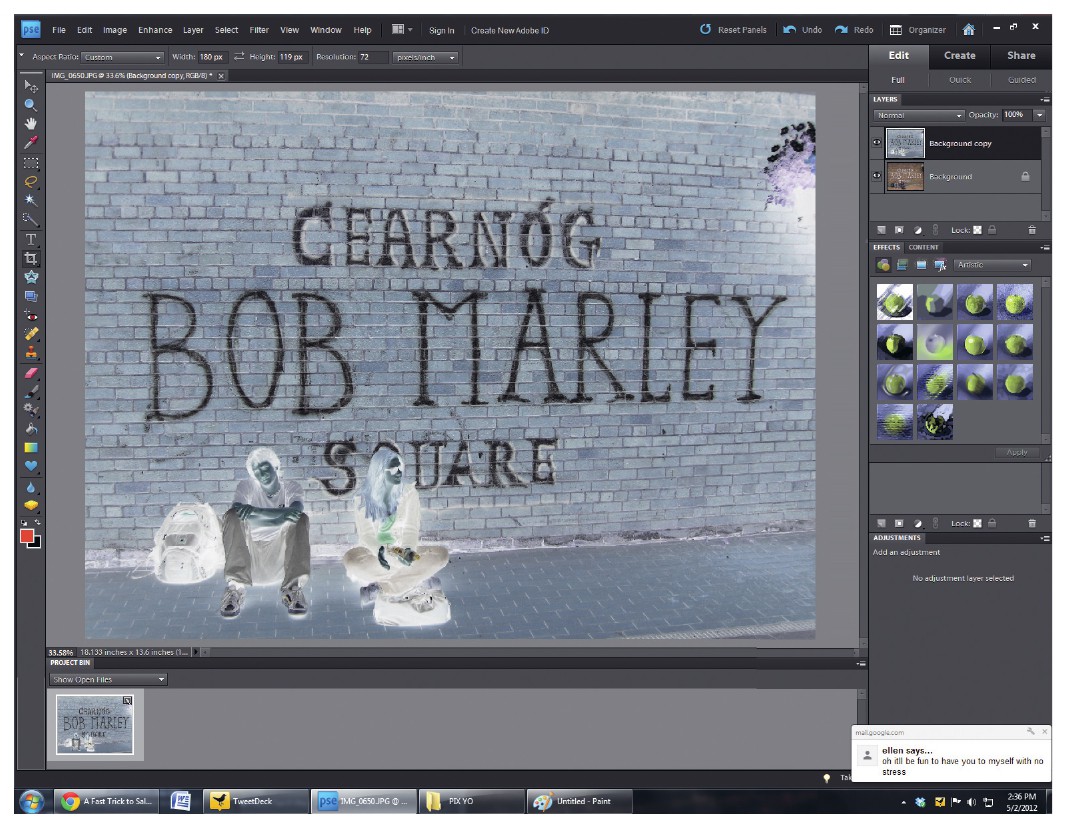This screenshot has width=1068, height=831.
Task: Select the Red Eye Removal tool
Action: point(31,315)
